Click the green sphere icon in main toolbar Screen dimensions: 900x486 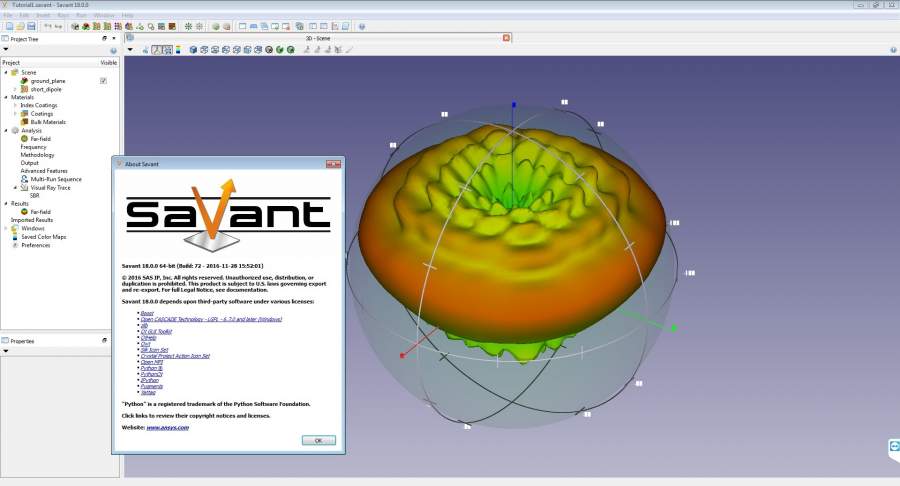[216, 26]
